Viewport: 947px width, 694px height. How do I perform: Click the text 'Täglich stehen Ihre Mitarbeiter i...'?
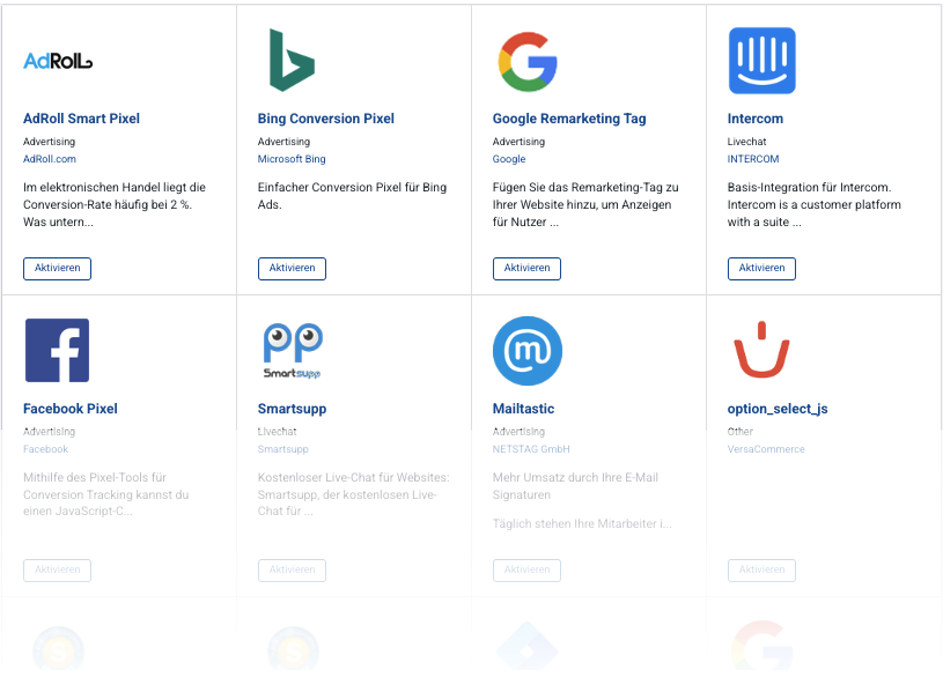(x=582, y=524)
